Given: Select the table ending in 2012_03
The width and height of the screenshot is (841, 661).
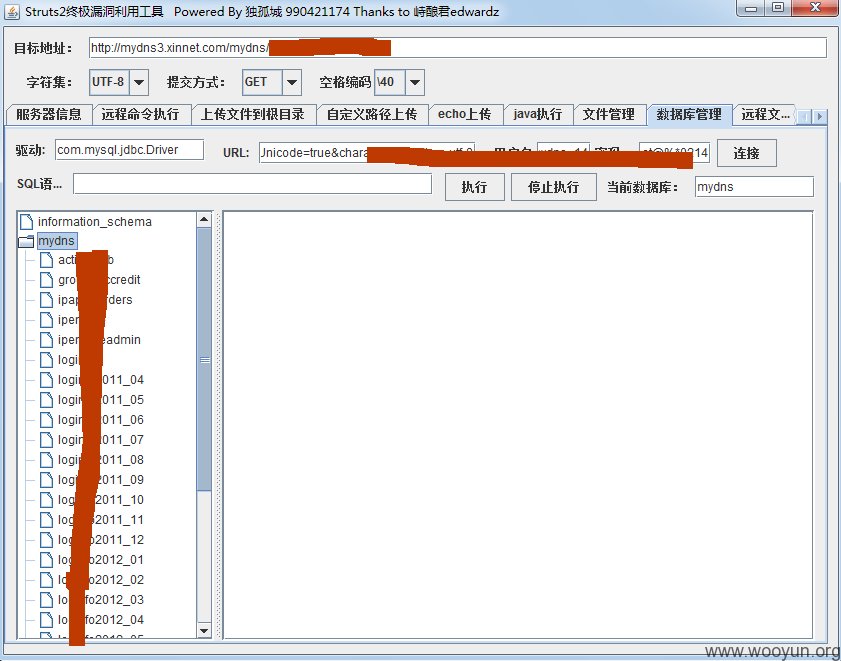Looking at the screenshot, I should tap(101, 600).
